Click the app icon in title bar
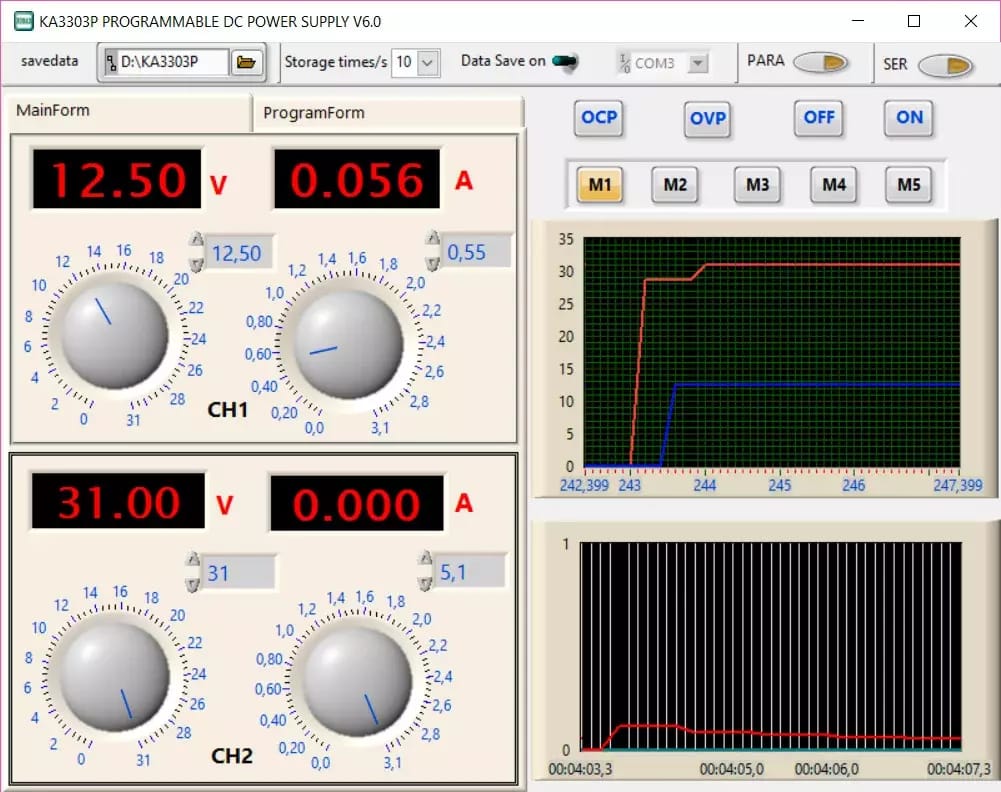1001x792 pixels. [x=24, y=21]
